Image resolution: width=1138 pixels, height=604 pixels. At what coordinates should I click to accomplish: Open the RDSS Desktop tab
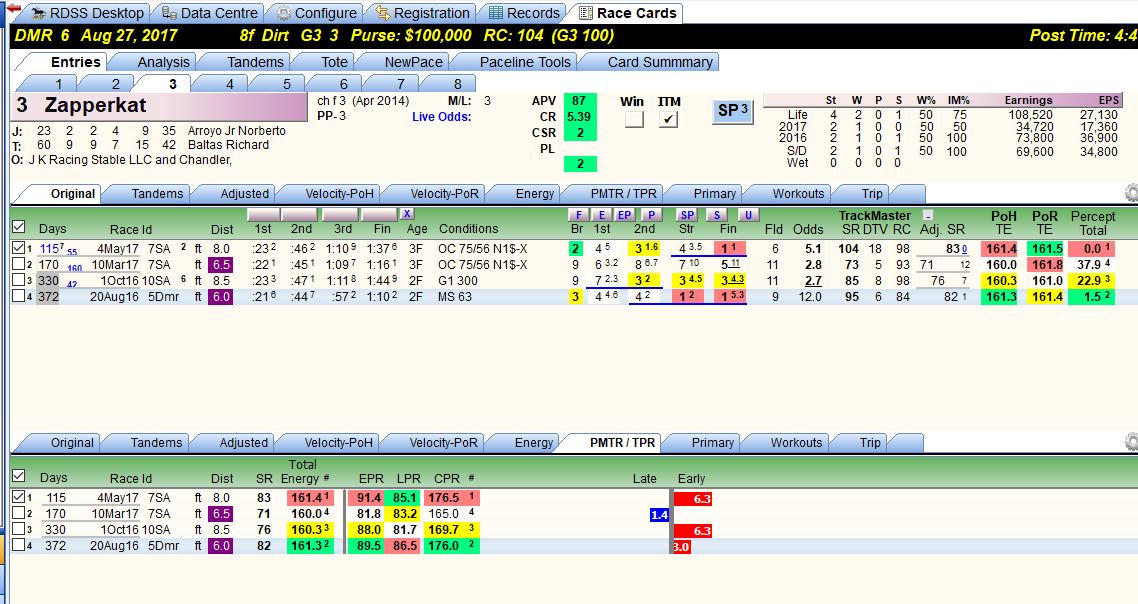(87, 13)
